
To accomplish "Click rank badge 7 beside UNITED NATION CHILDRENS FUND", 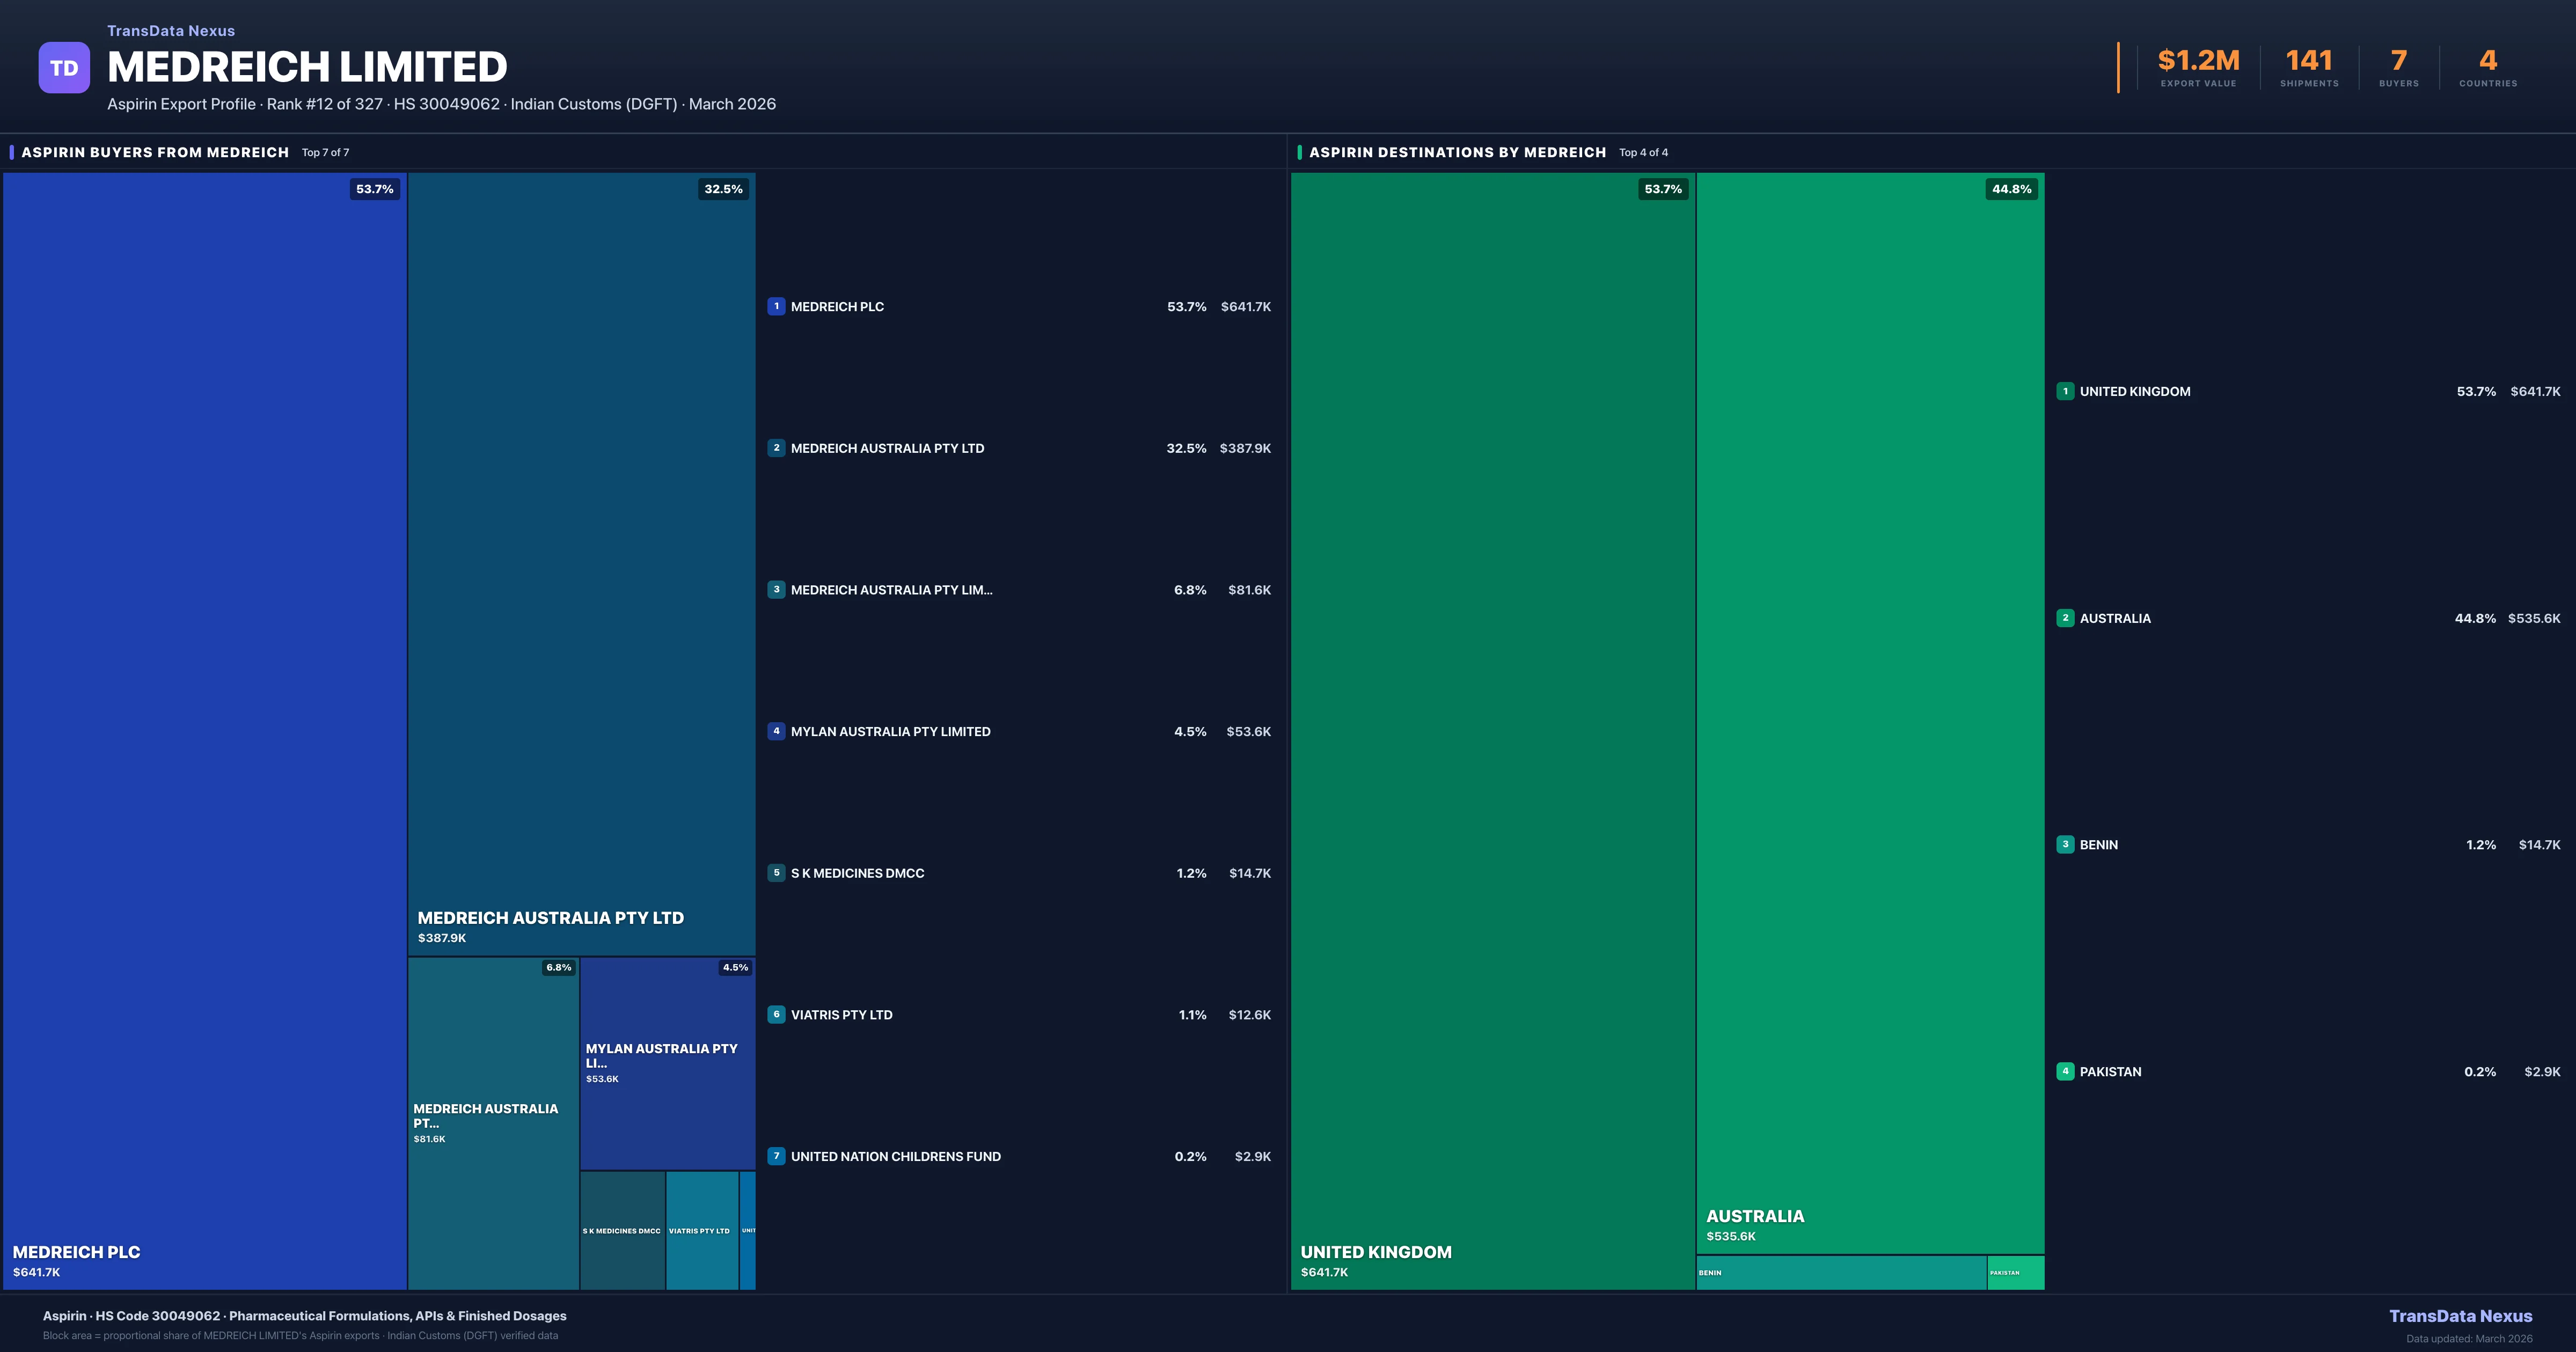I will pos(776,1156).
